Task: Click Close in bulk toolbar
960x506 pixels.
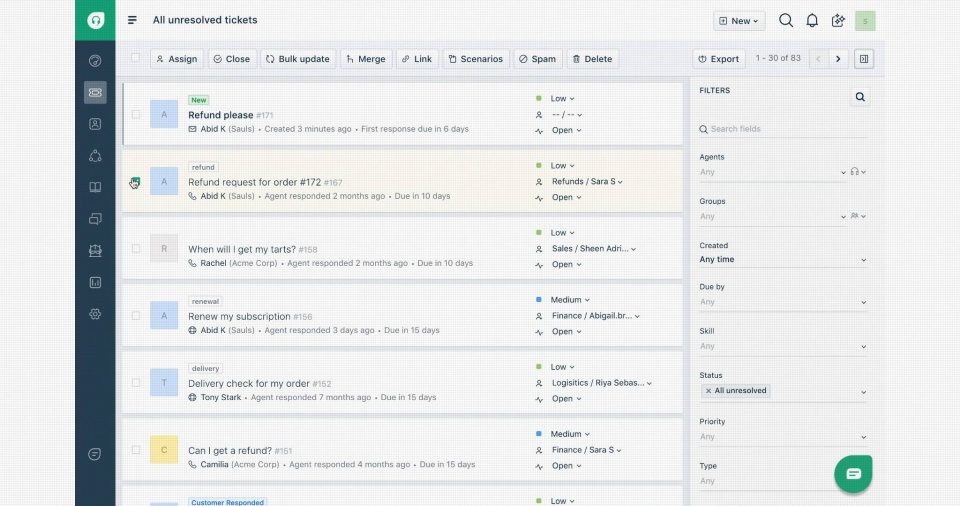Action: [x=232, y=59]
